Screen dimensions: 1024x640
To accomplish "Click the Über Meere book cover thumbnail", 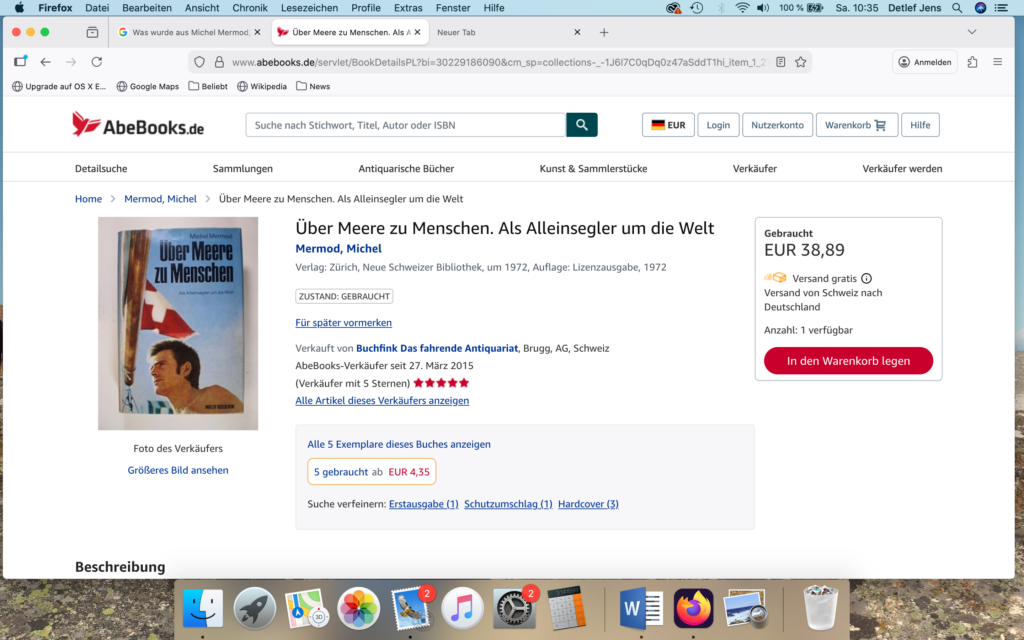I will tap(178, 323).
